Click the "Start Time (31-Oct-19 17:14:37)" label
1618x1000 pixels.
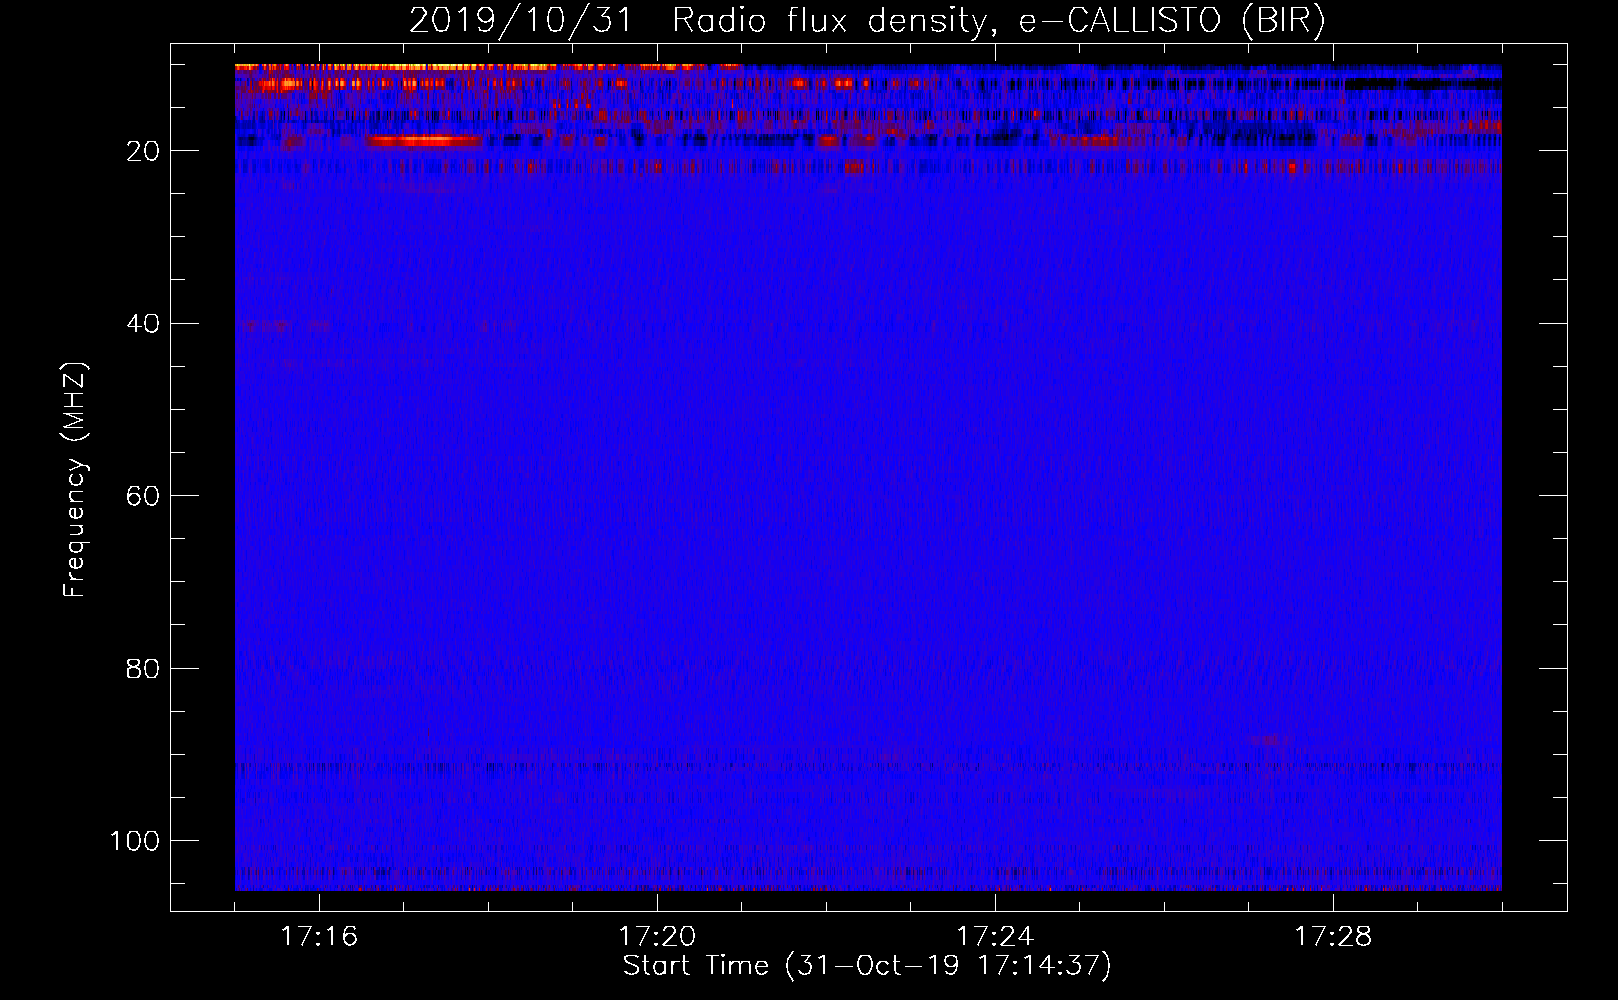coord(867,966)
